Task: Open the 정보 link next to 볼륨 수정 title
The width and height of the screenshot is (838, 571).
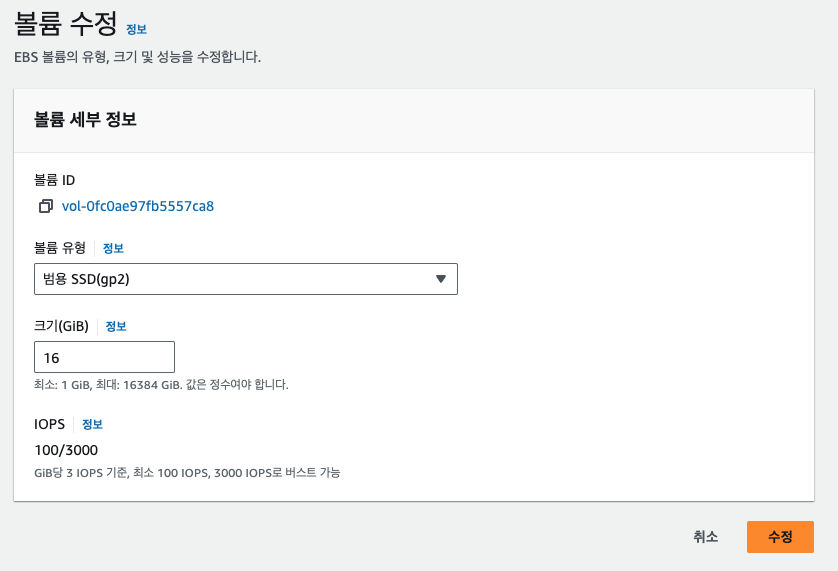Action: click(136, 29)
